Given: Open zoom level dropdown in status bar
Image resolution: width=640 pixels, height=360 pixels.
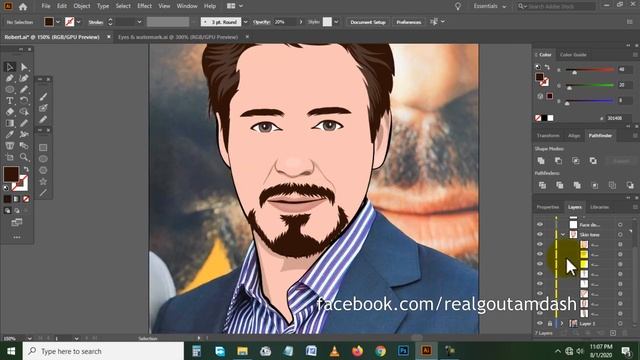Looking at the screenshot, I should click(x=29, y=338).
